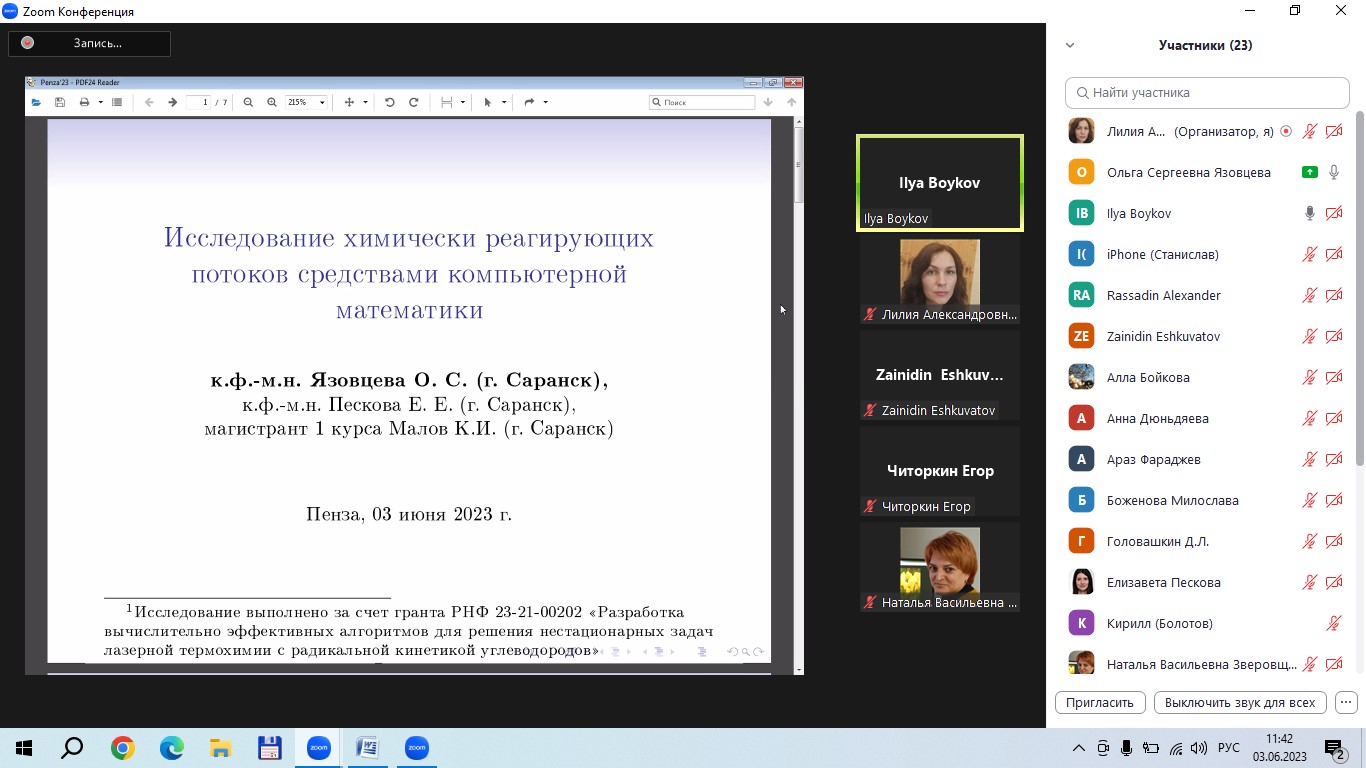Click the PDF reader open file icon
Screen dimensions: 1366x768
coord(36,102)
